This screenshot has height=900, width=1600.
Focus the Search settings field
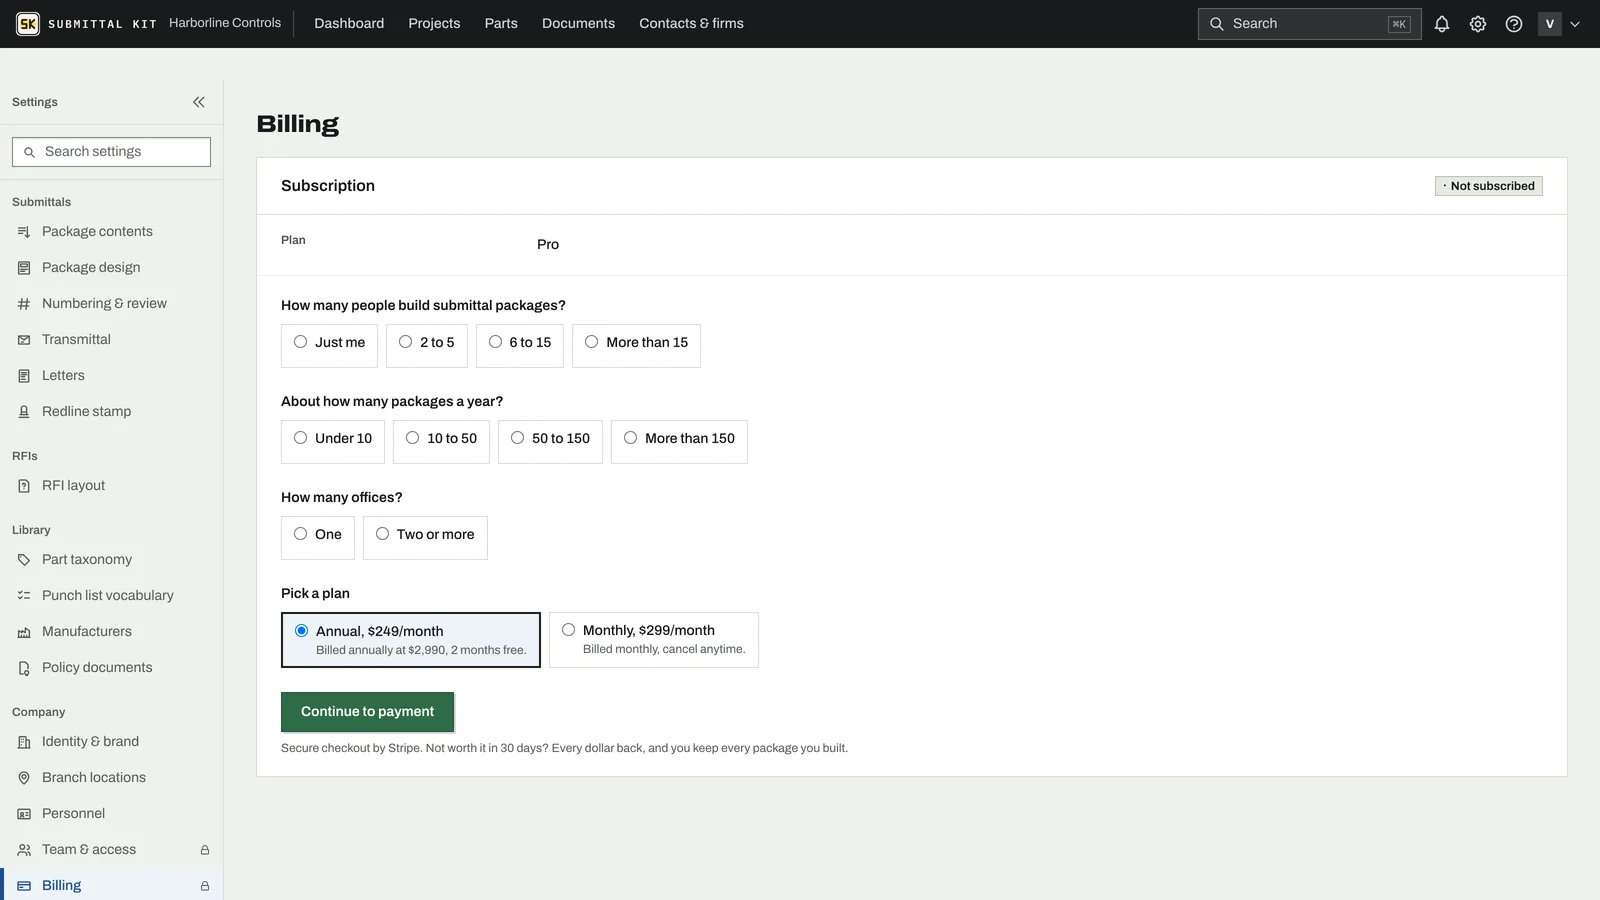pyautogui.click(x=111, y=152)
